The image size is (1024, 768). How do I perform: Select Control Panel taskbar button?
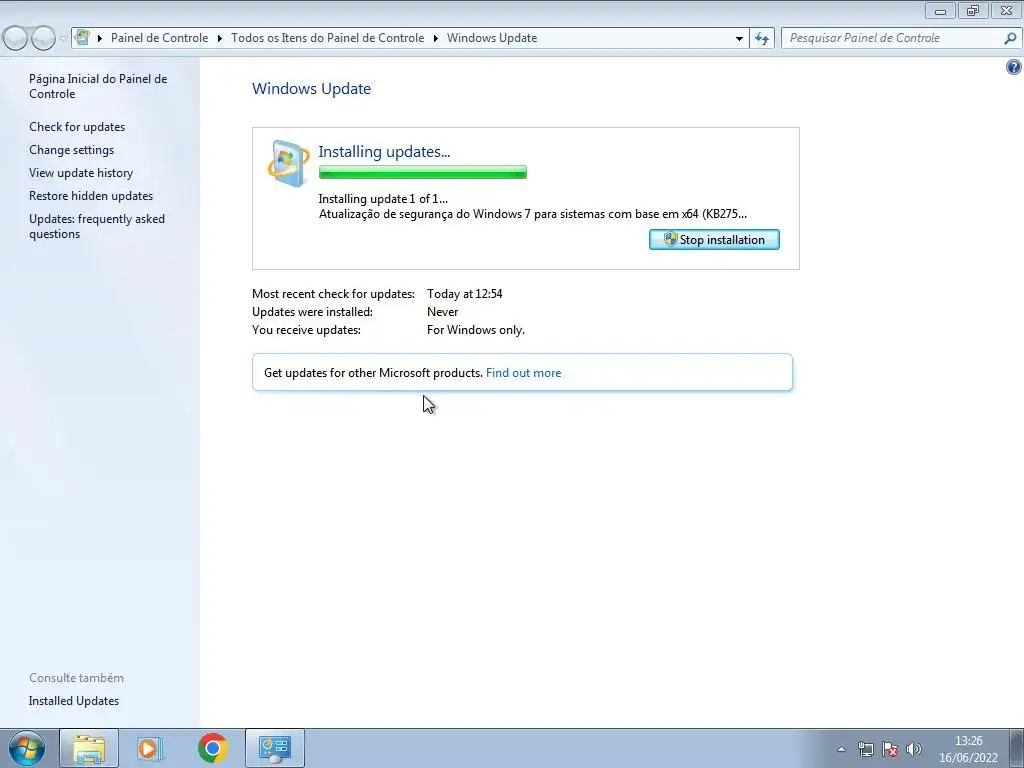tap(274, 748)
